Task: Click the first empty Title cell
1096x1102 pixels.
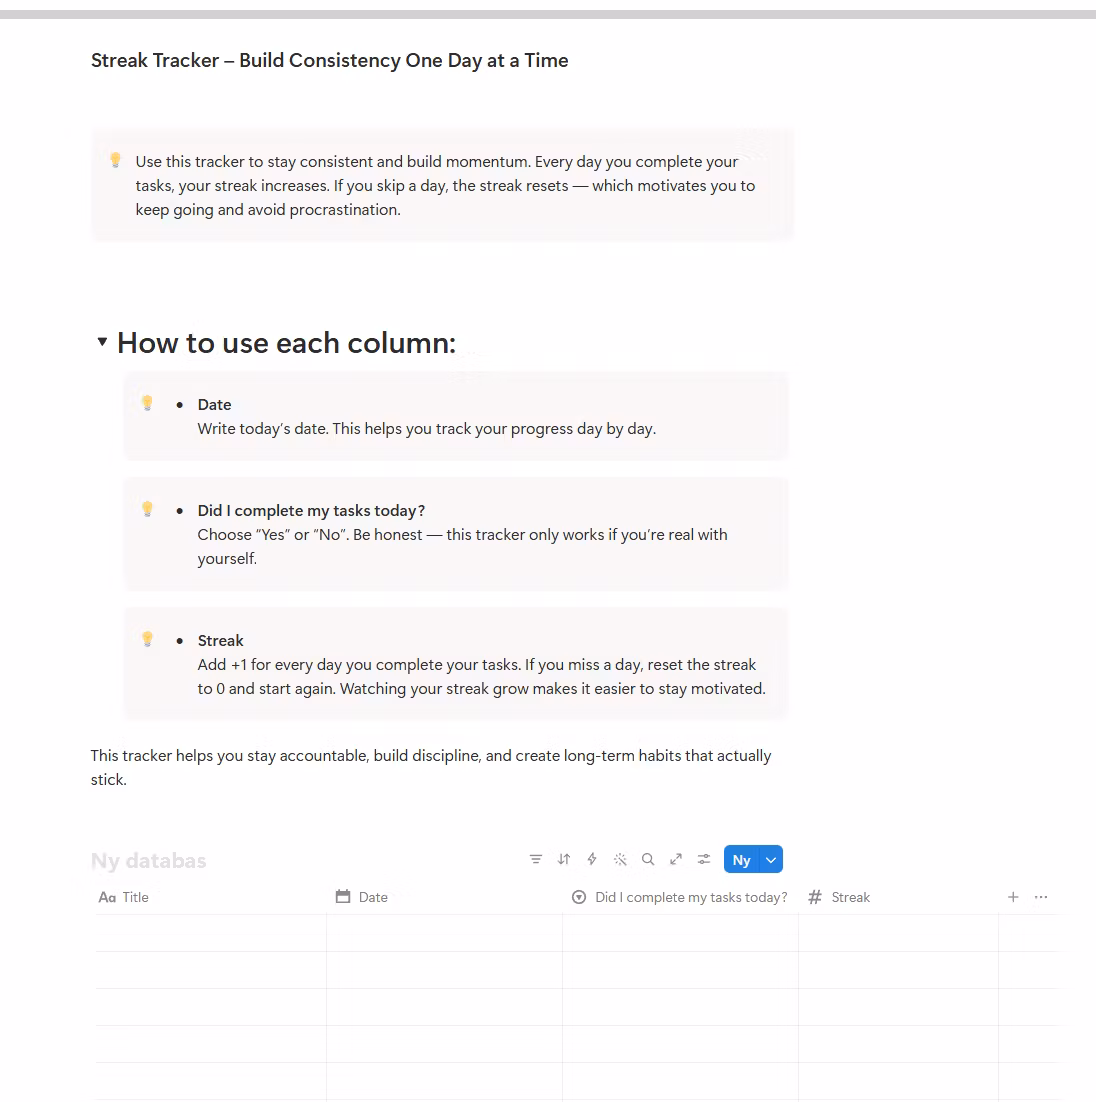Action: (210, 933)
